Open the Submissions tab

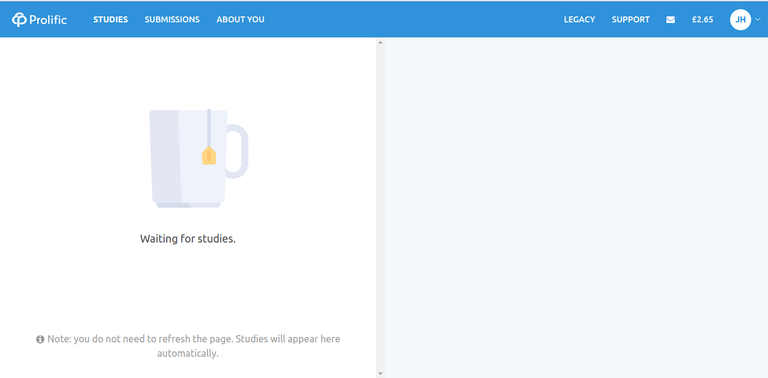click(x=172, y=20)
